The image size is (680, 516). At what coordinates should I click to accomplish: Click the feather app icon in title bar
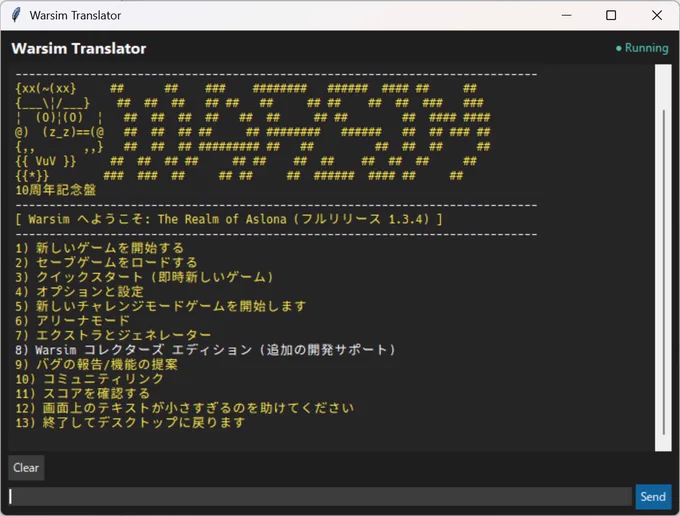point(16,15)
